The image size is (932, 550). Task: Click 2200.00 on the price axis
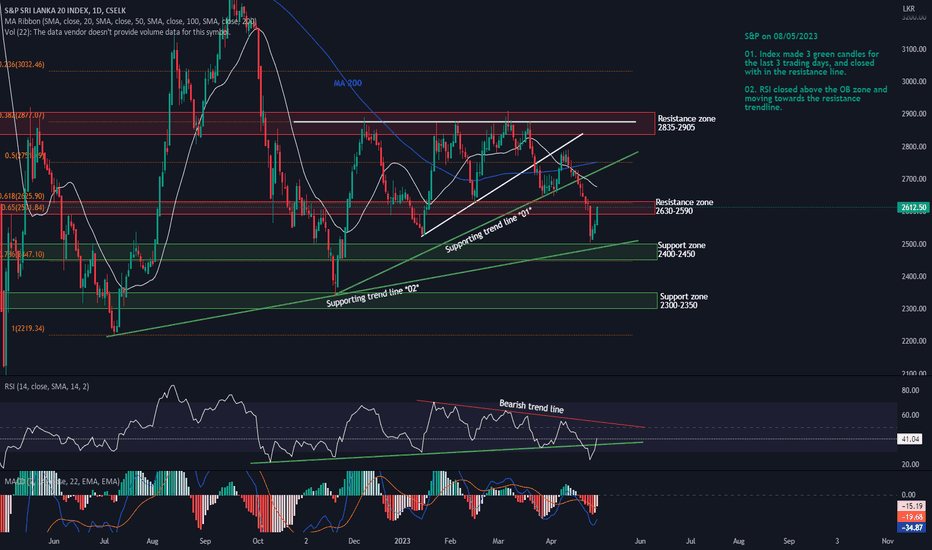(x=914, y=341)
